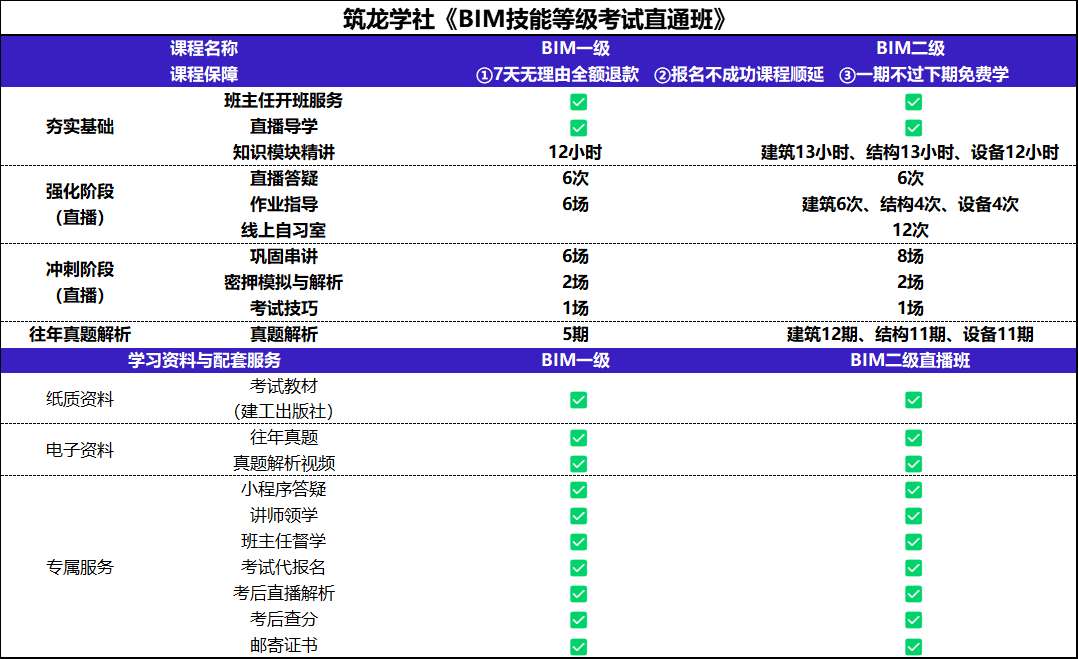
Task: Toggle BIM二级直播班 checkbox for 考后直播解析
Action: click(x=913, y=593)
